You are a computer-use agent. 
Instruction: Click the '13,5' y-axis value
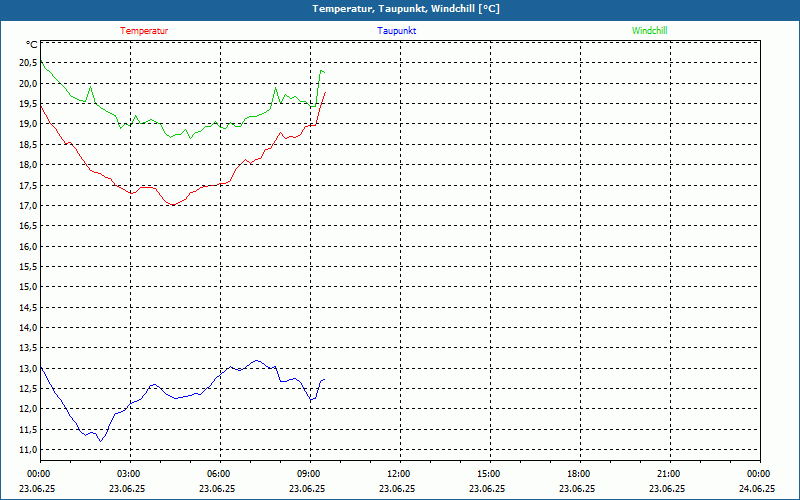click(29, 348)
